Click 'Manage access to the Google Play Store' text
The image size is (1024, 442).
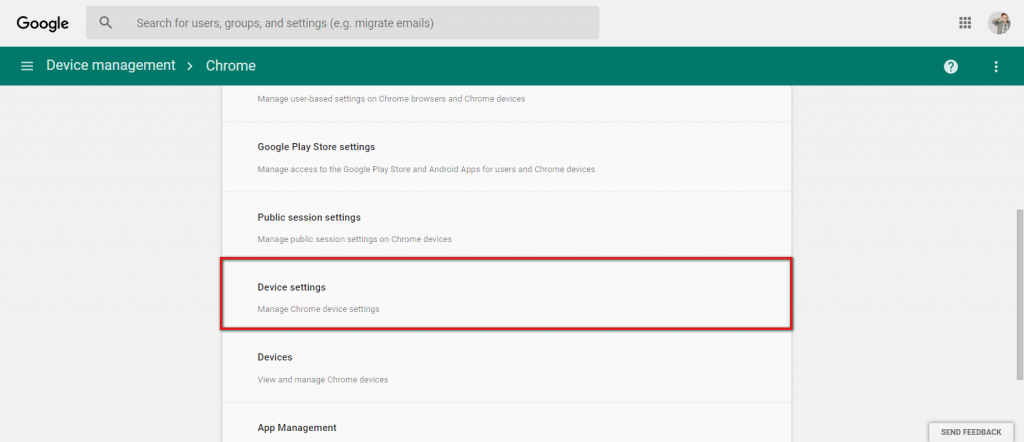426,169
